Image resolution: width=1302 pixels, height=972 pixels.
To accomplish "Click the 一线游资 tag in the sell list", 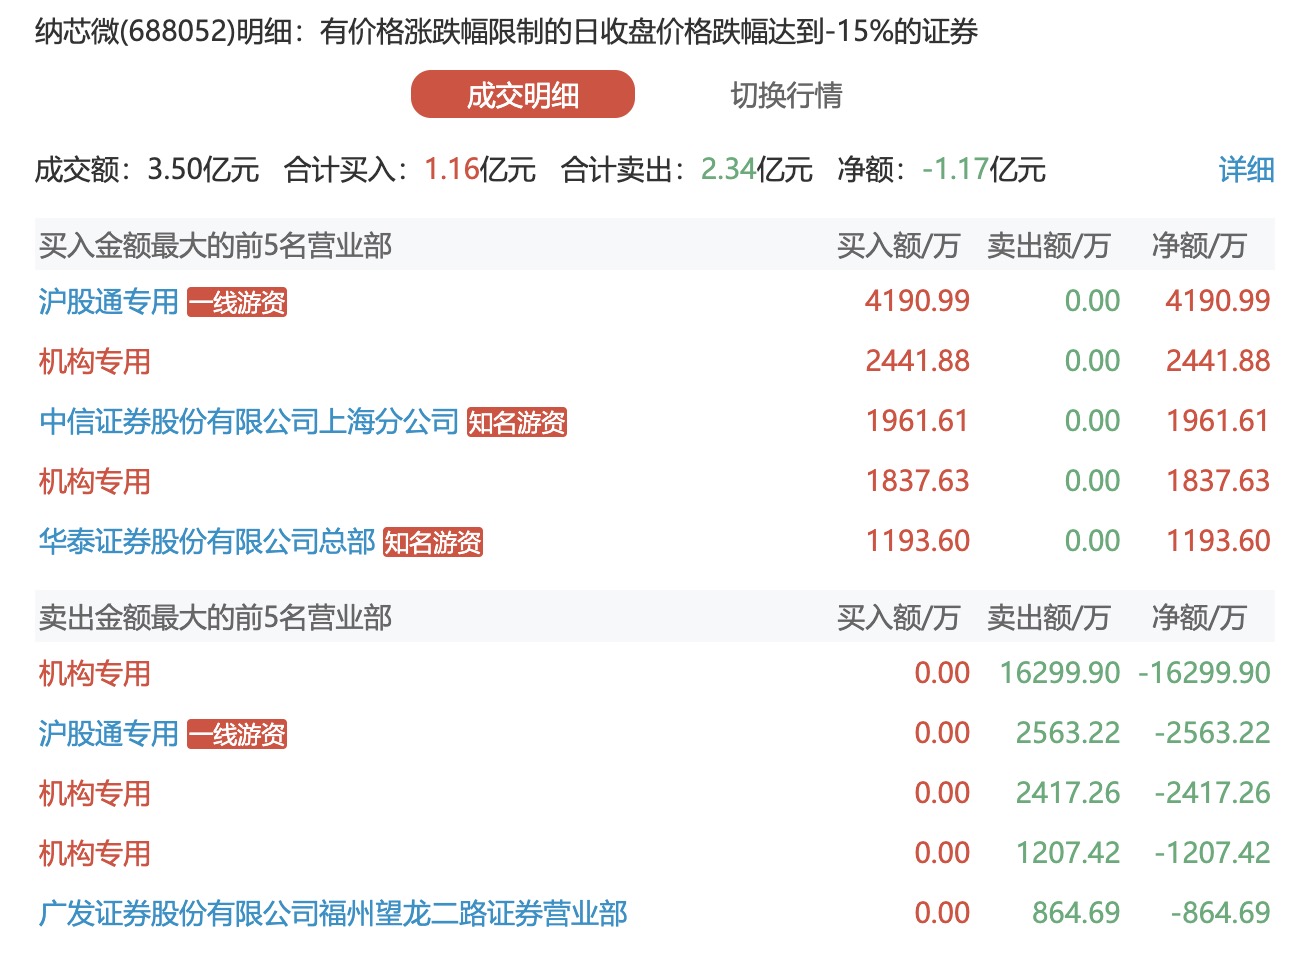I will tap(237, 734).
